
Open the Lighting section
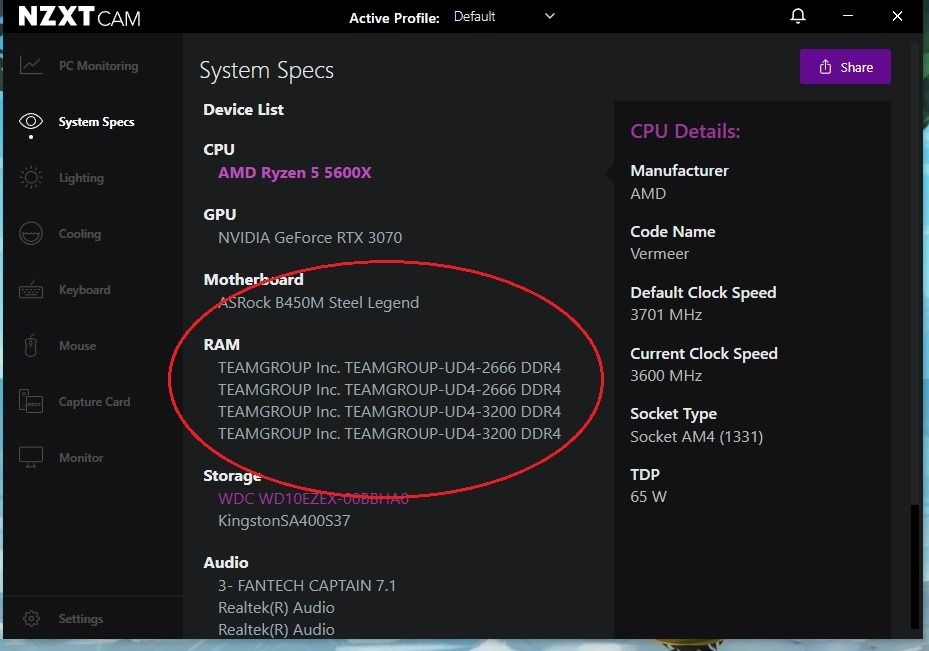[80, 177]
